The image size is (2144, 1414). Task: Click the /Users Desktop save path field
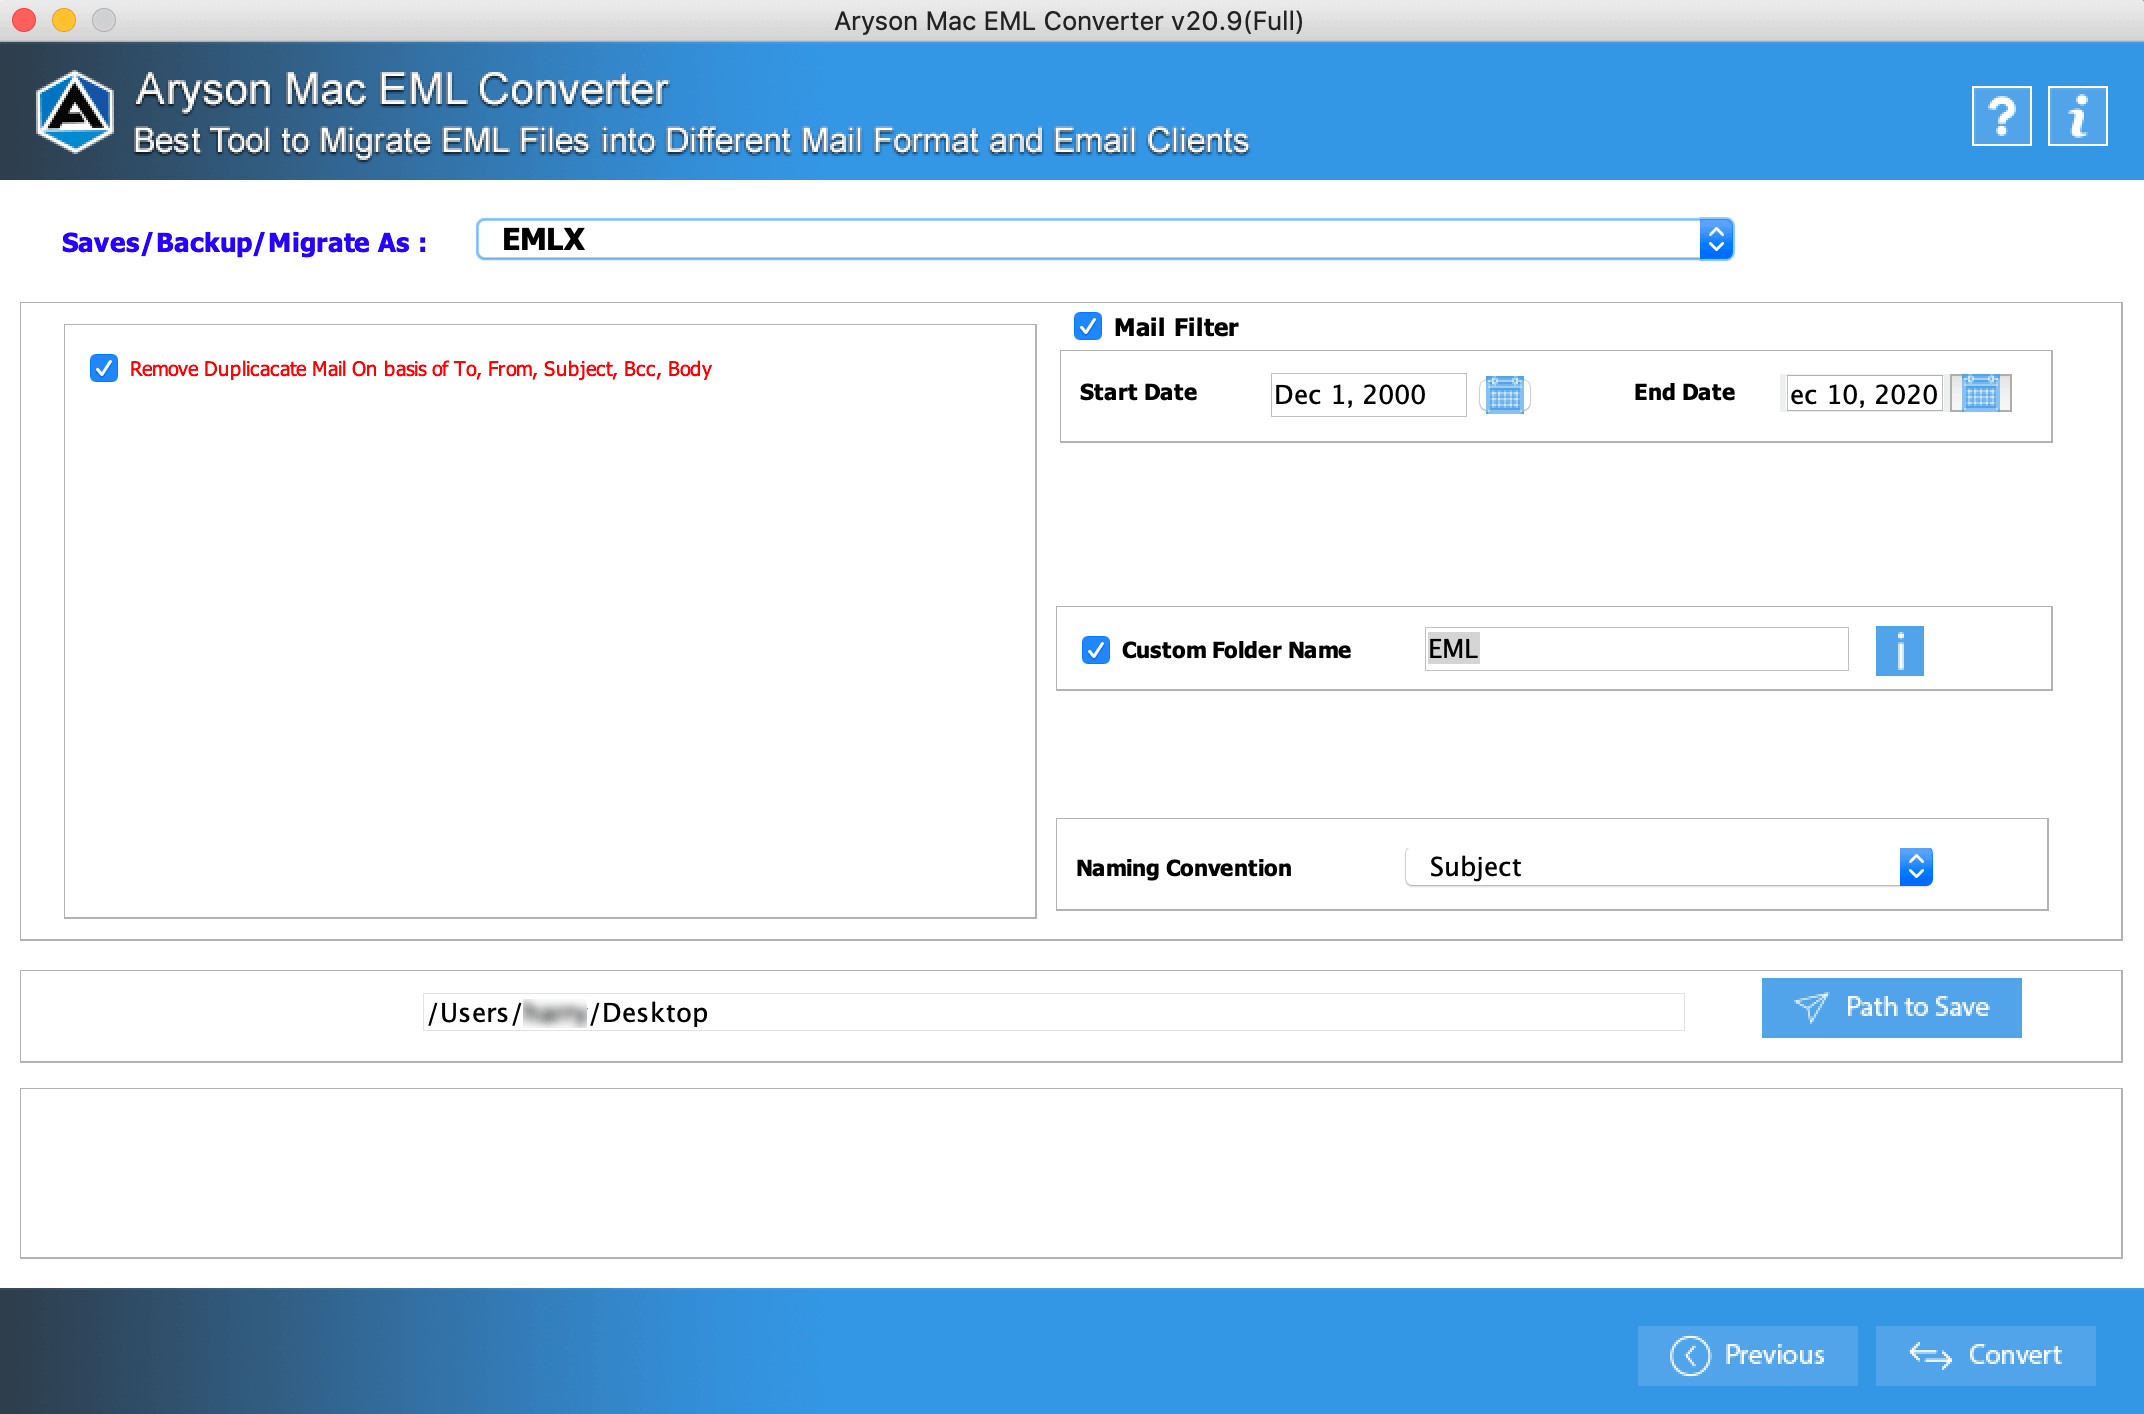(1054, 1012)
